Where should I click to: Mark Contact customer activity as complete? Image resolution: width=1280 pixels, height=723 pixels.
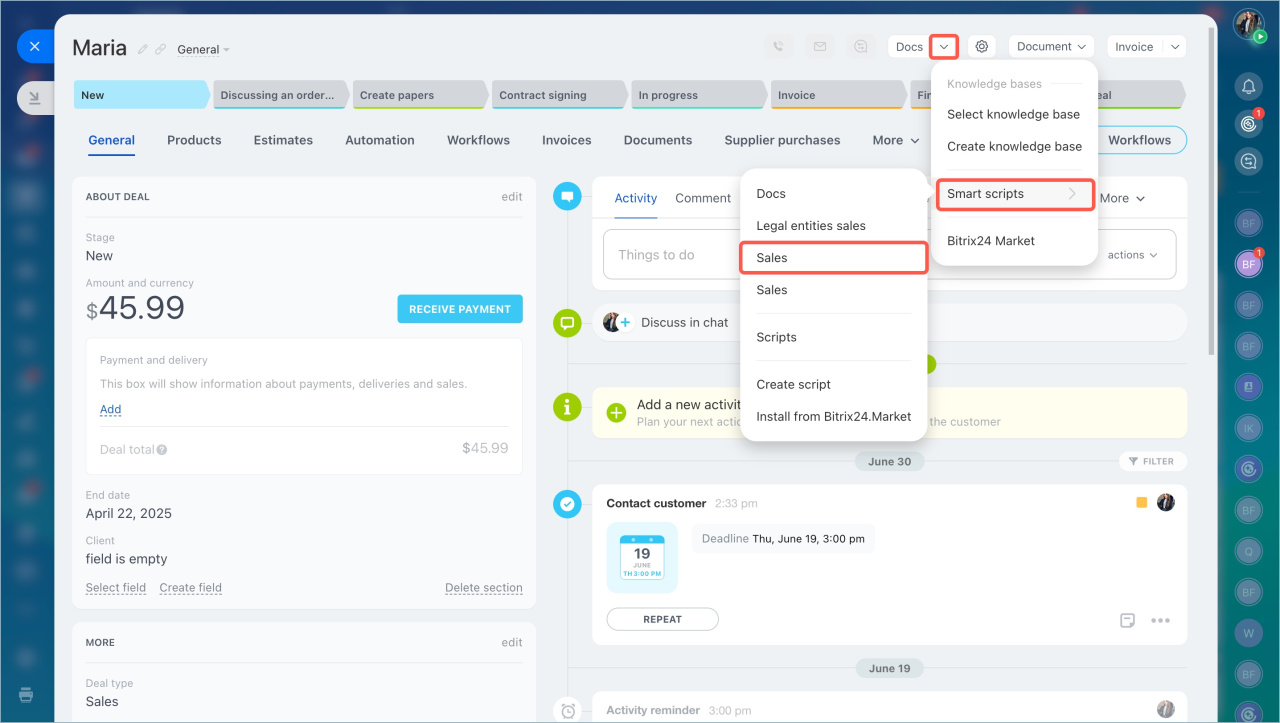pos(567,504)
